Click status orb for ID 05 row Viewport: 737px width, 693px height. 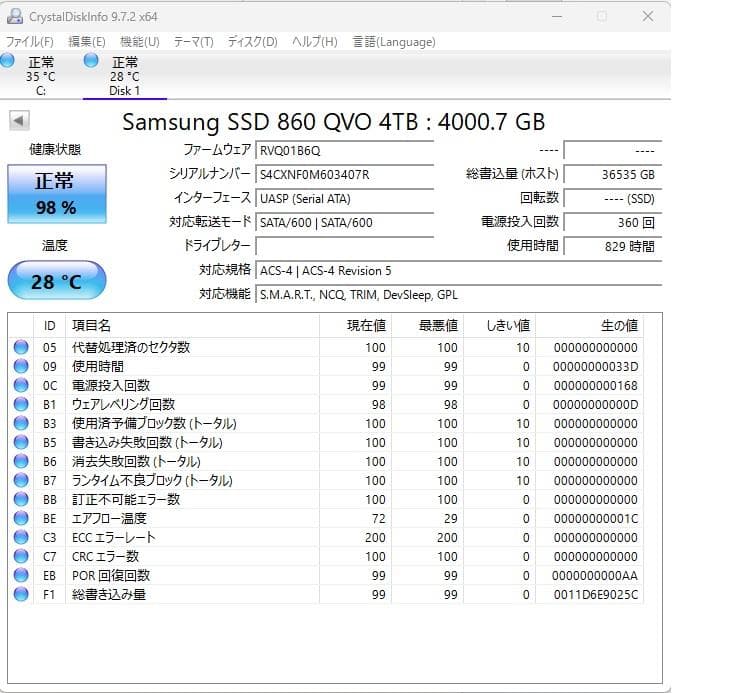point(21,347)
